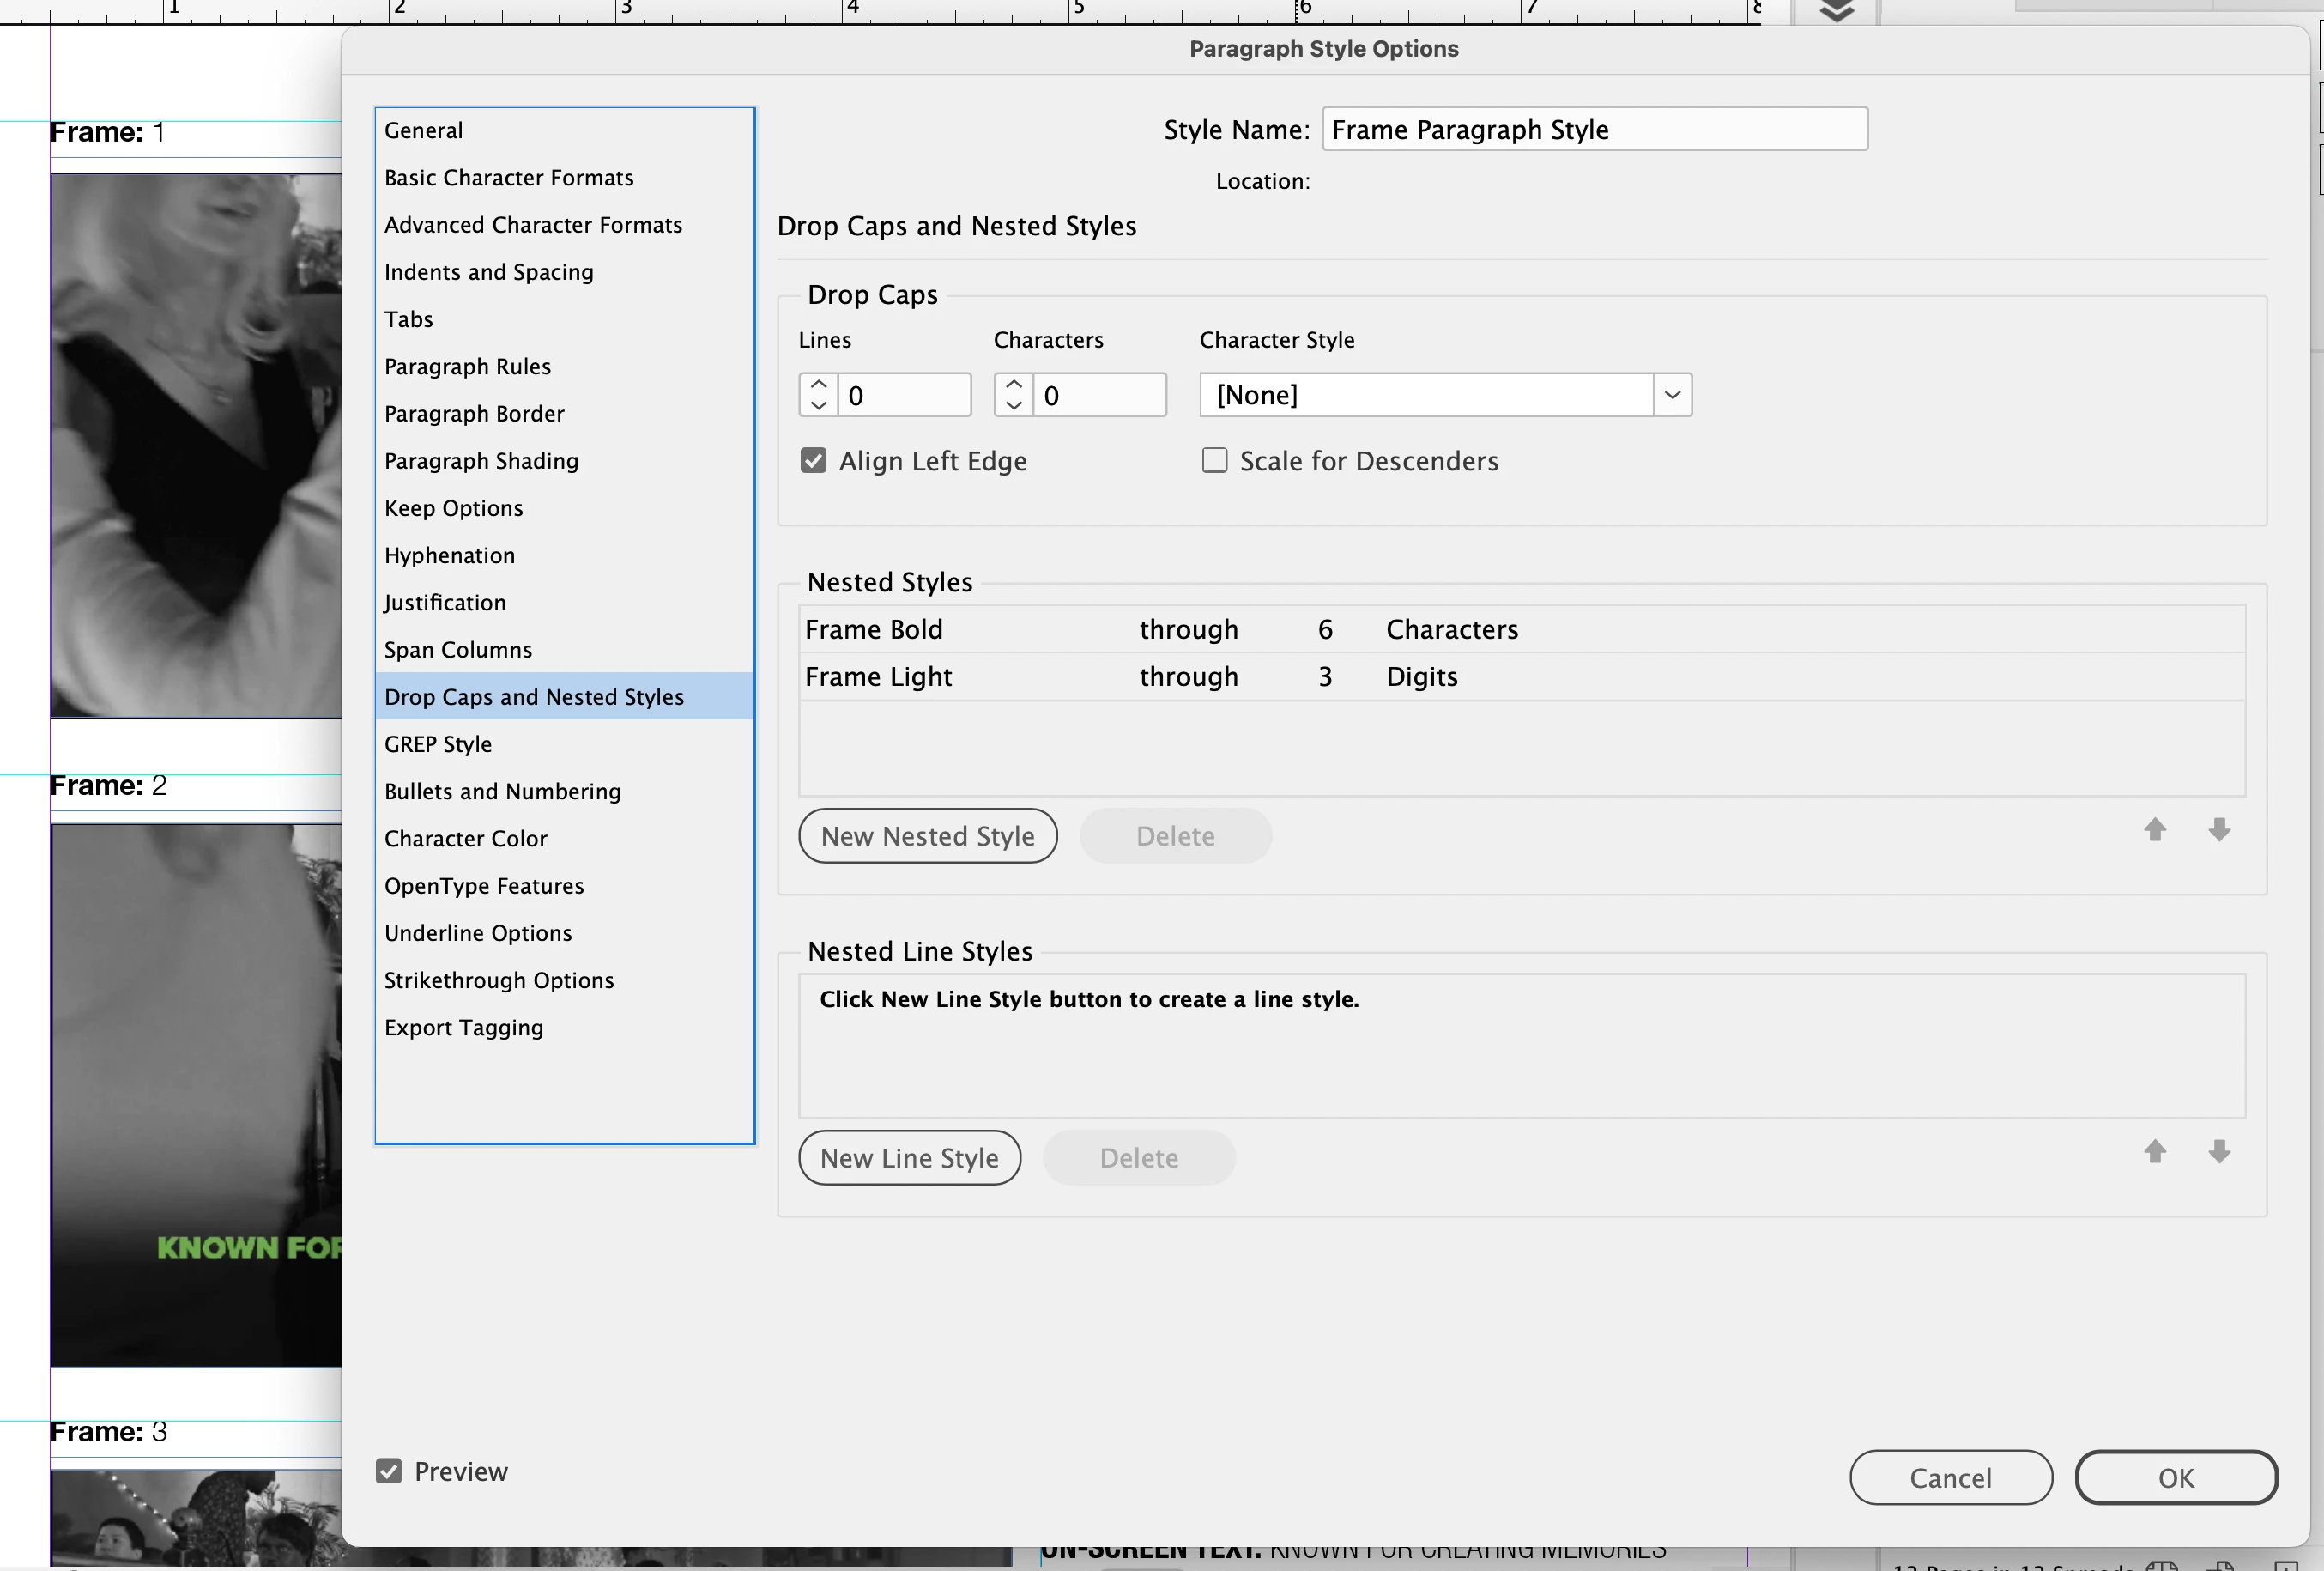2324x1571 pixels.
Task: Enable Scale for Descenders checkbox
Action: pos(1214,461)
